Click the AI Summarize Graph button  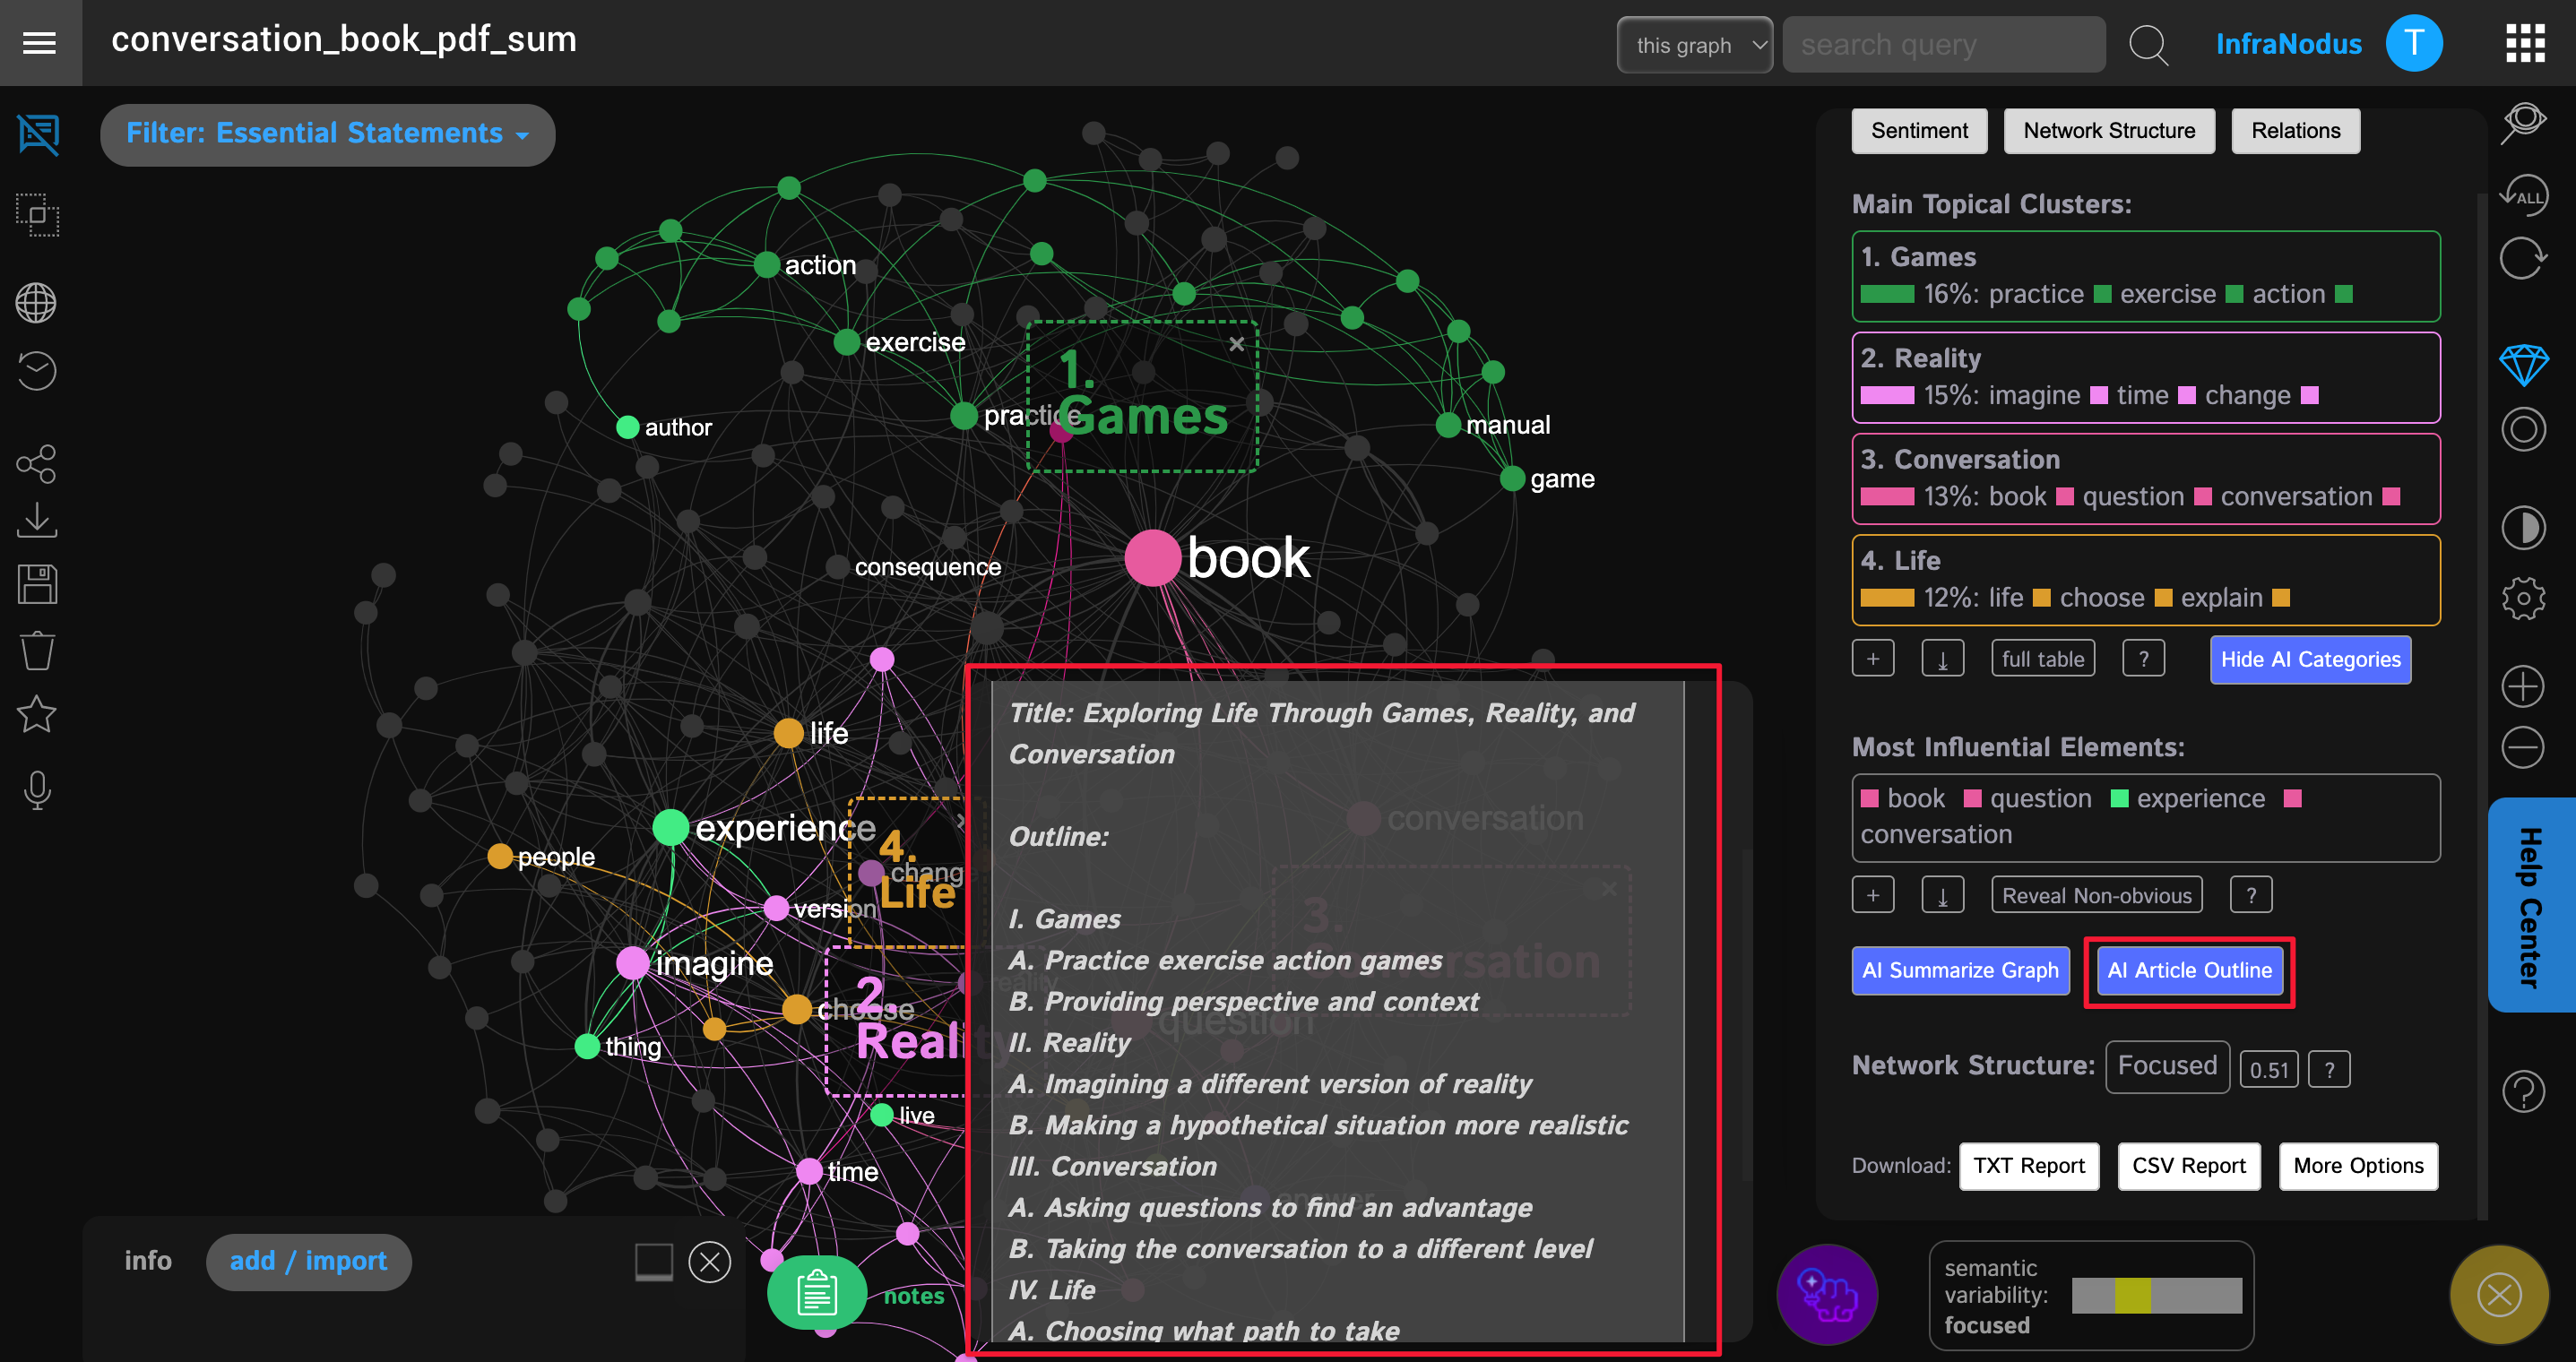pos(1960,970)
